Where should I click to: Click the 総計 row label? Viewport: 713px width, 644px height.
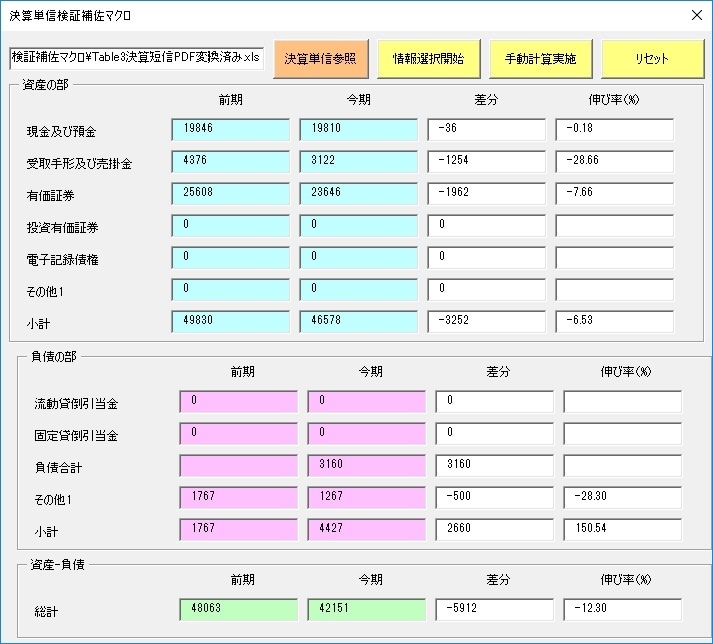(x=46, y=612)
